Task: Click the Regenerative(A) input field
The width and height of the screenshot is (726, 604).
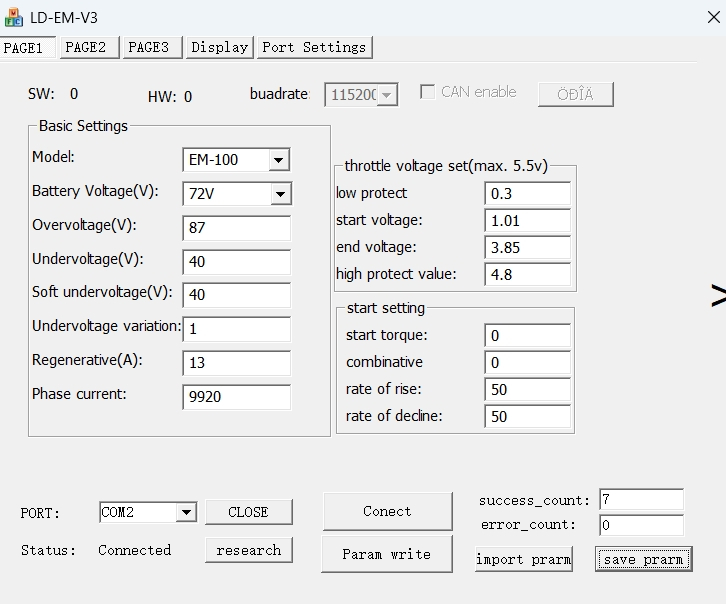Action: (x=237, y=363)
